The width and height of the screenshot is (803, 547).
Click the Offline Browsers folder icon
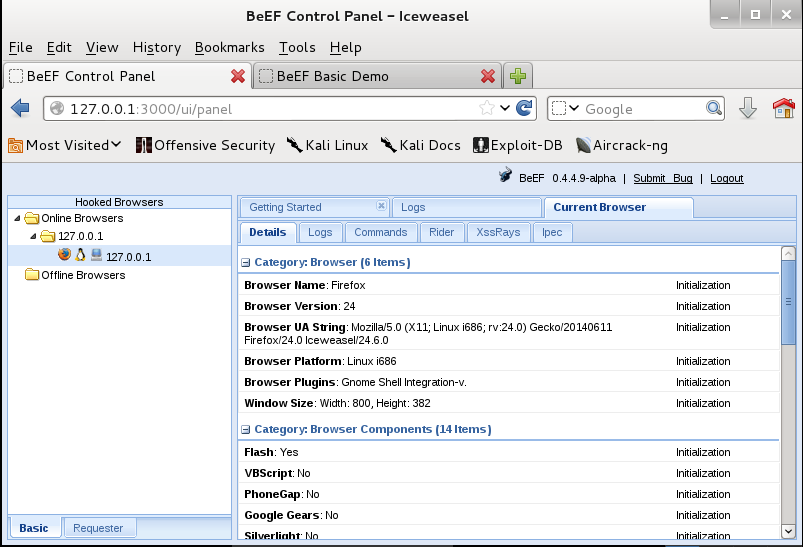[32, 275]
